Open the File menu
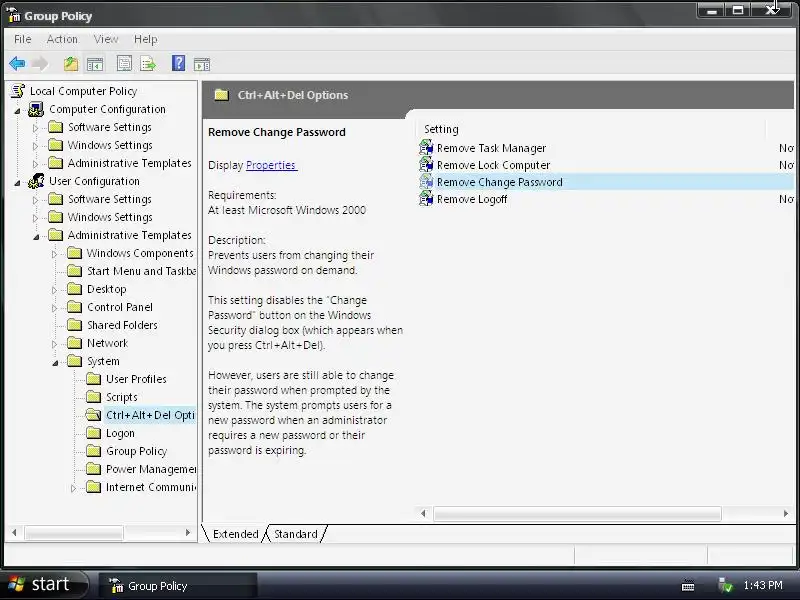800x600 pixels. [x=22, y=39]
